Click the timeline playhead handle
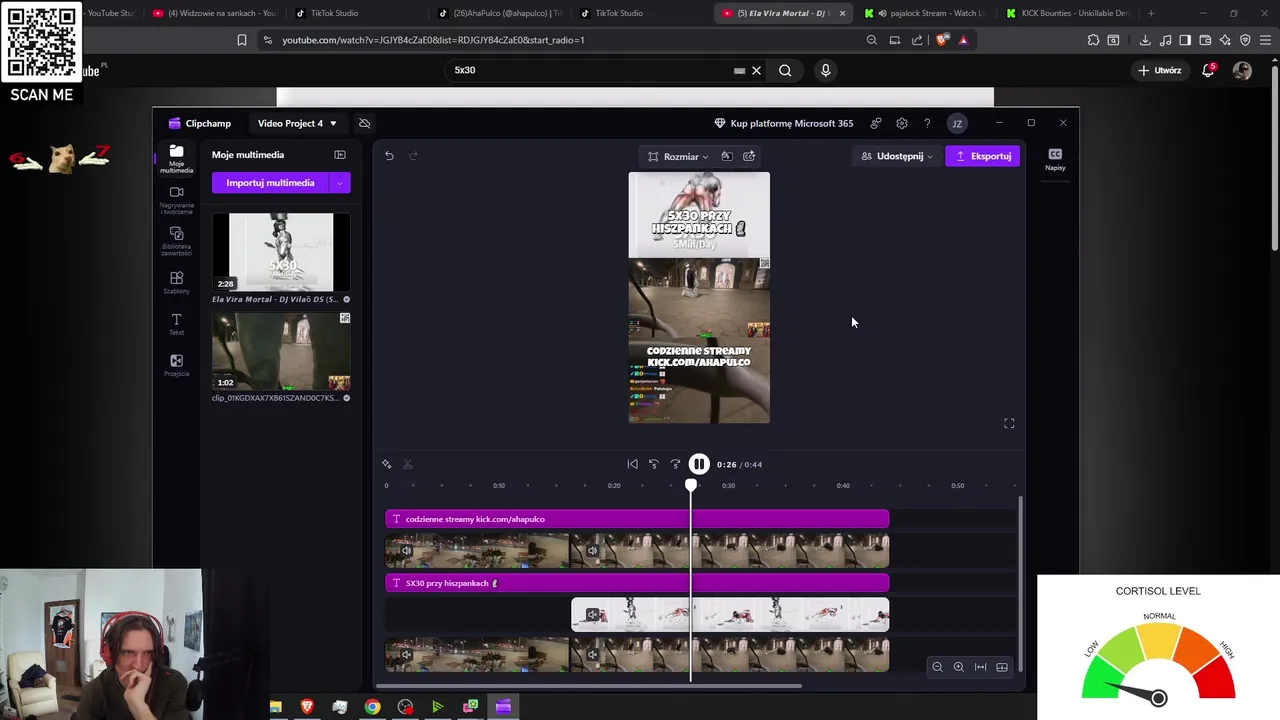This screenshot has height=720, width=1280. [691, 485]
